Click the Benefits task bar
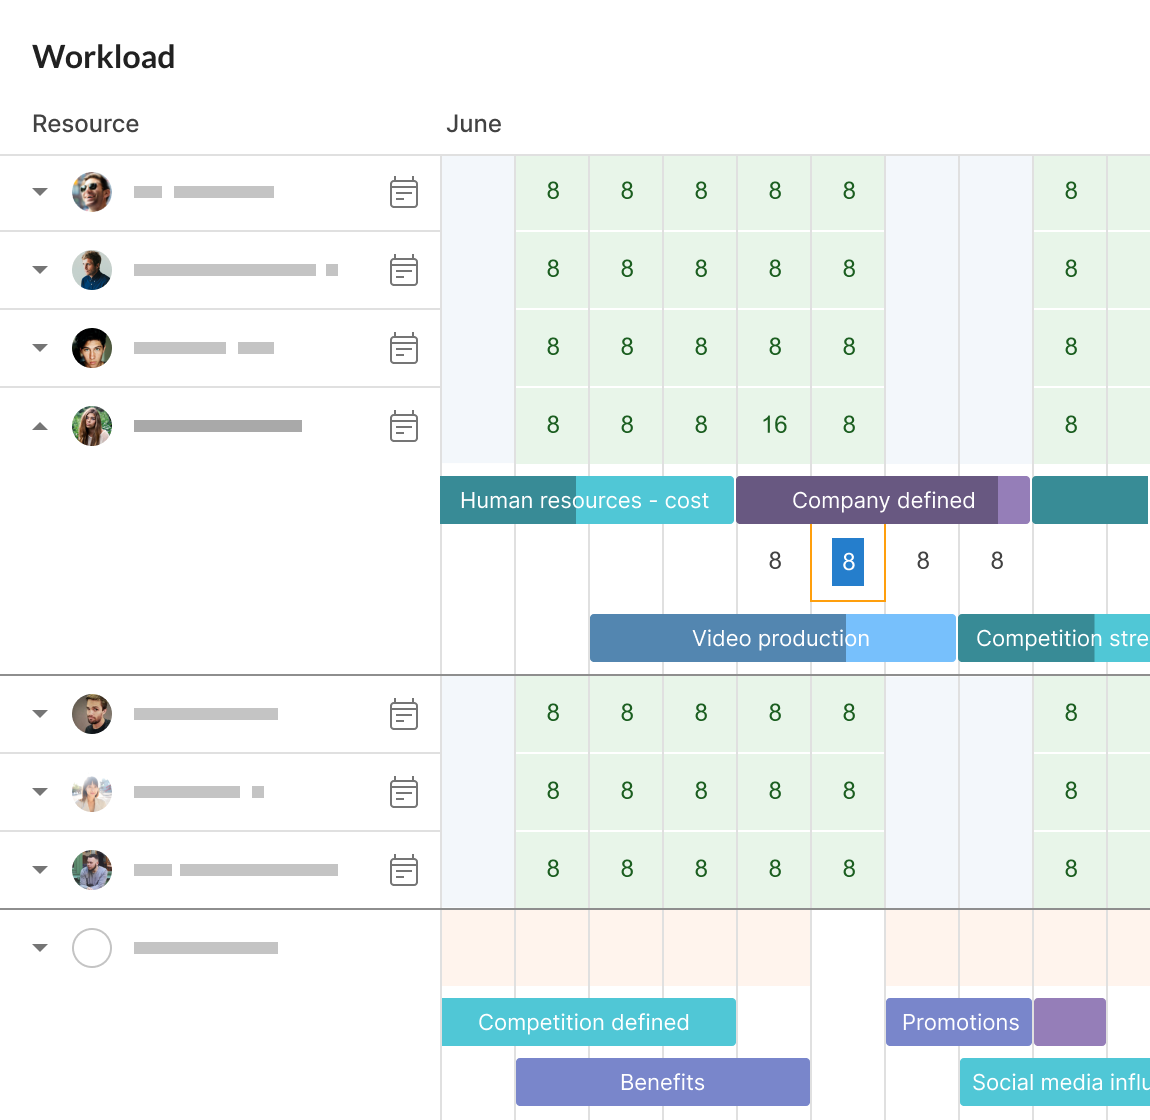1150x1120 pixels. point(662,1082)
